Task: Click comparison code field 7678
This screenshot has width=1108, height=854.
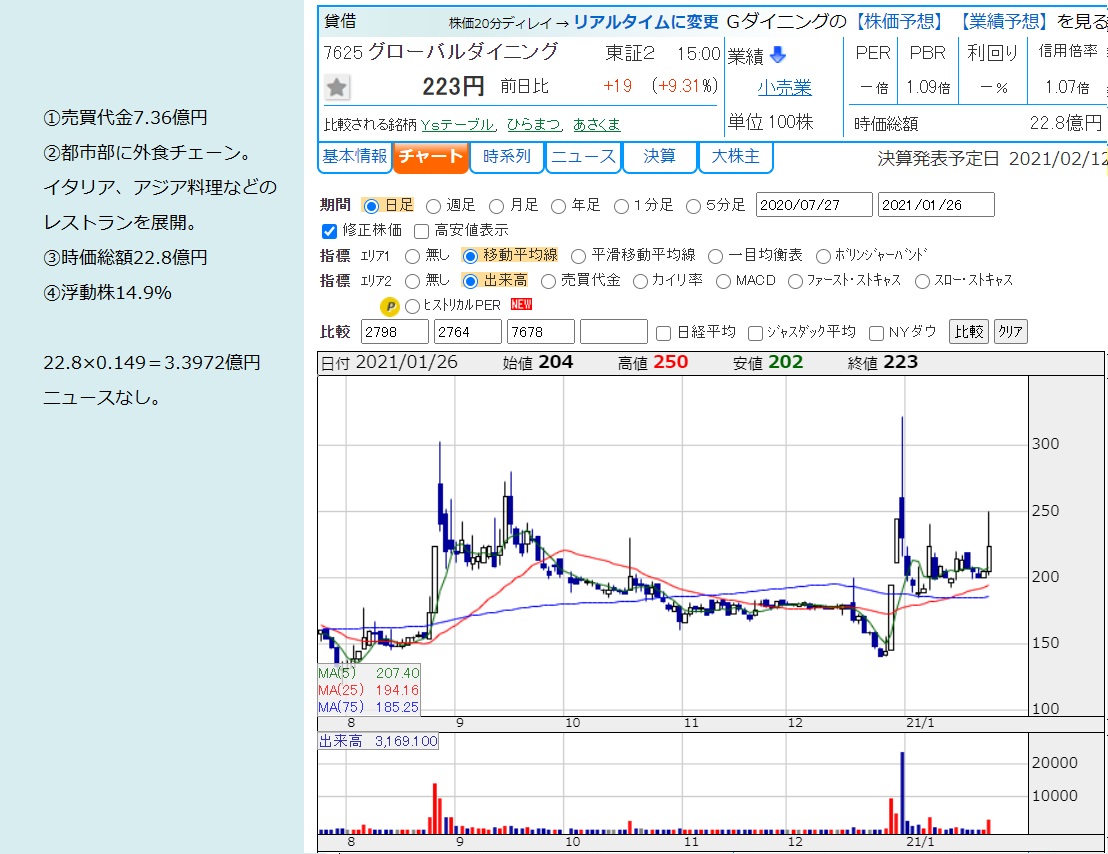Action: click(541, 332)
